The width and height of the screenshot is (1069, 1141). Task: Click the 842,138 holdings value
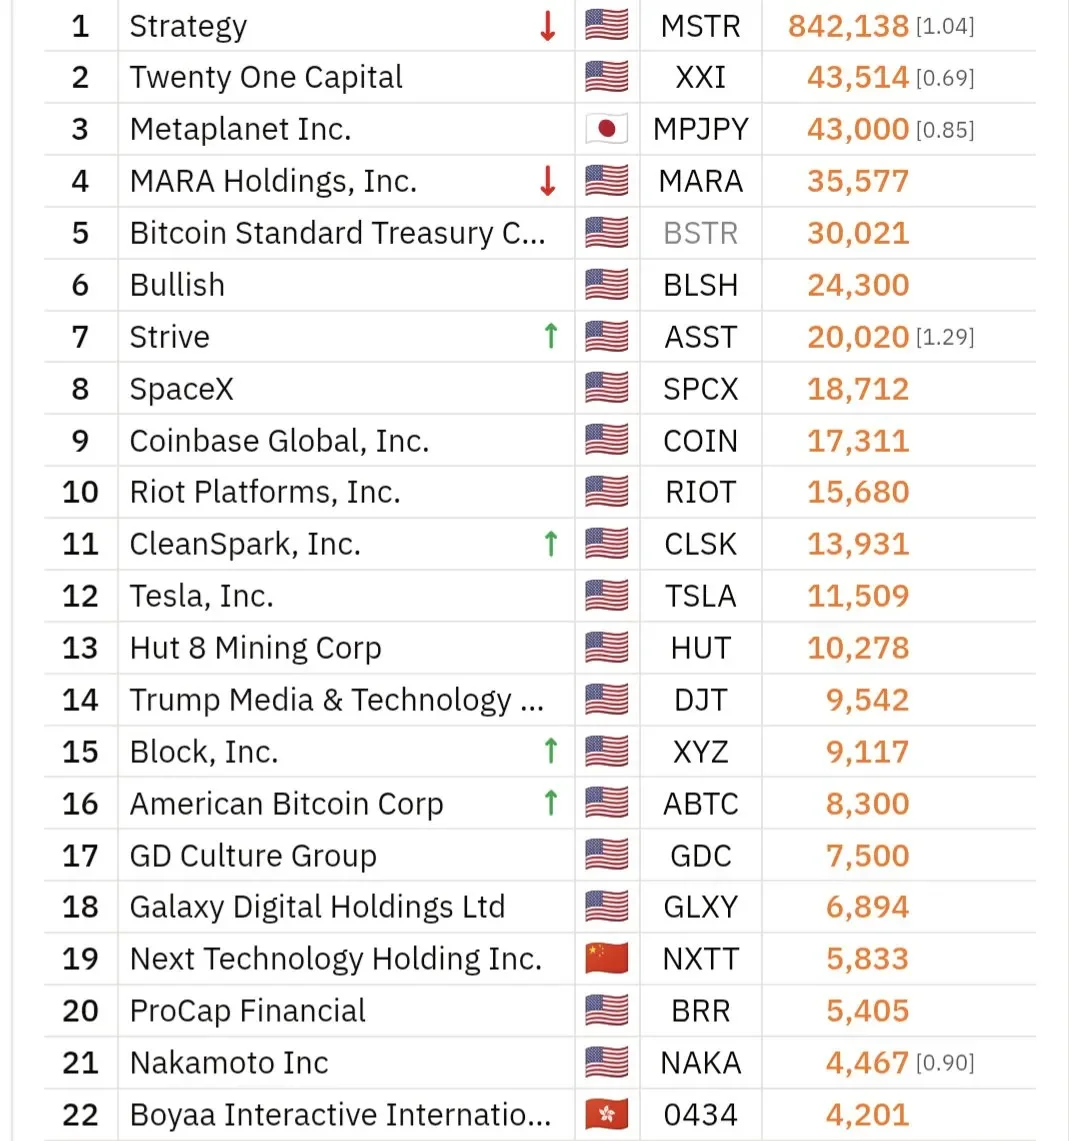pos(849,27)
